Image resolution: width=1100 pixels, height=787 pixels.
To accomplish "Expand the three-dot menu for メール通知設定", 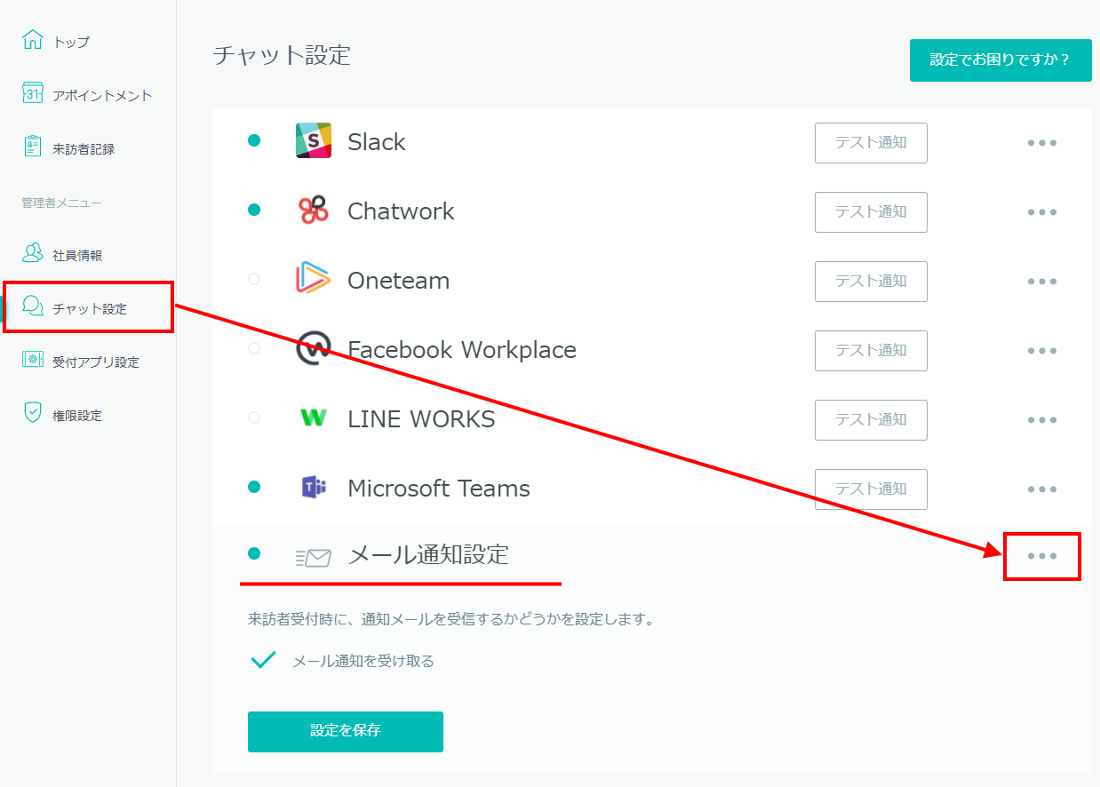I will coord(1042,556).
